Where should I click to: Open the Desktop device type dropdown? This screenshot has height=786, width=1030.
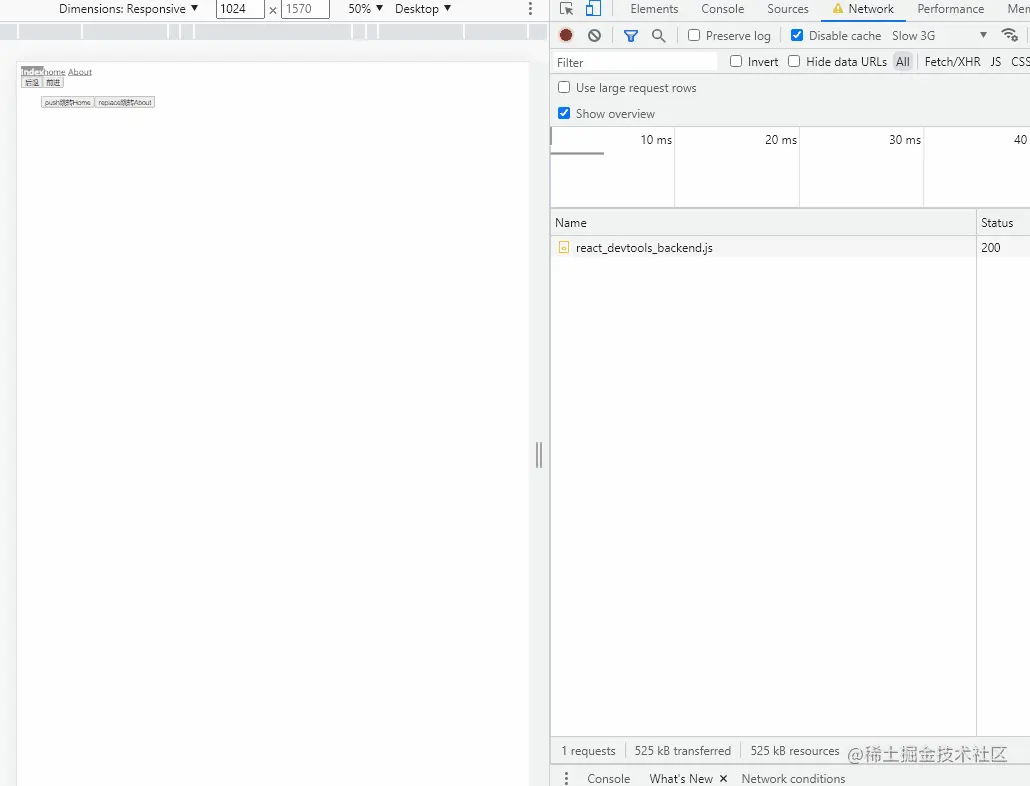[423, 9]
